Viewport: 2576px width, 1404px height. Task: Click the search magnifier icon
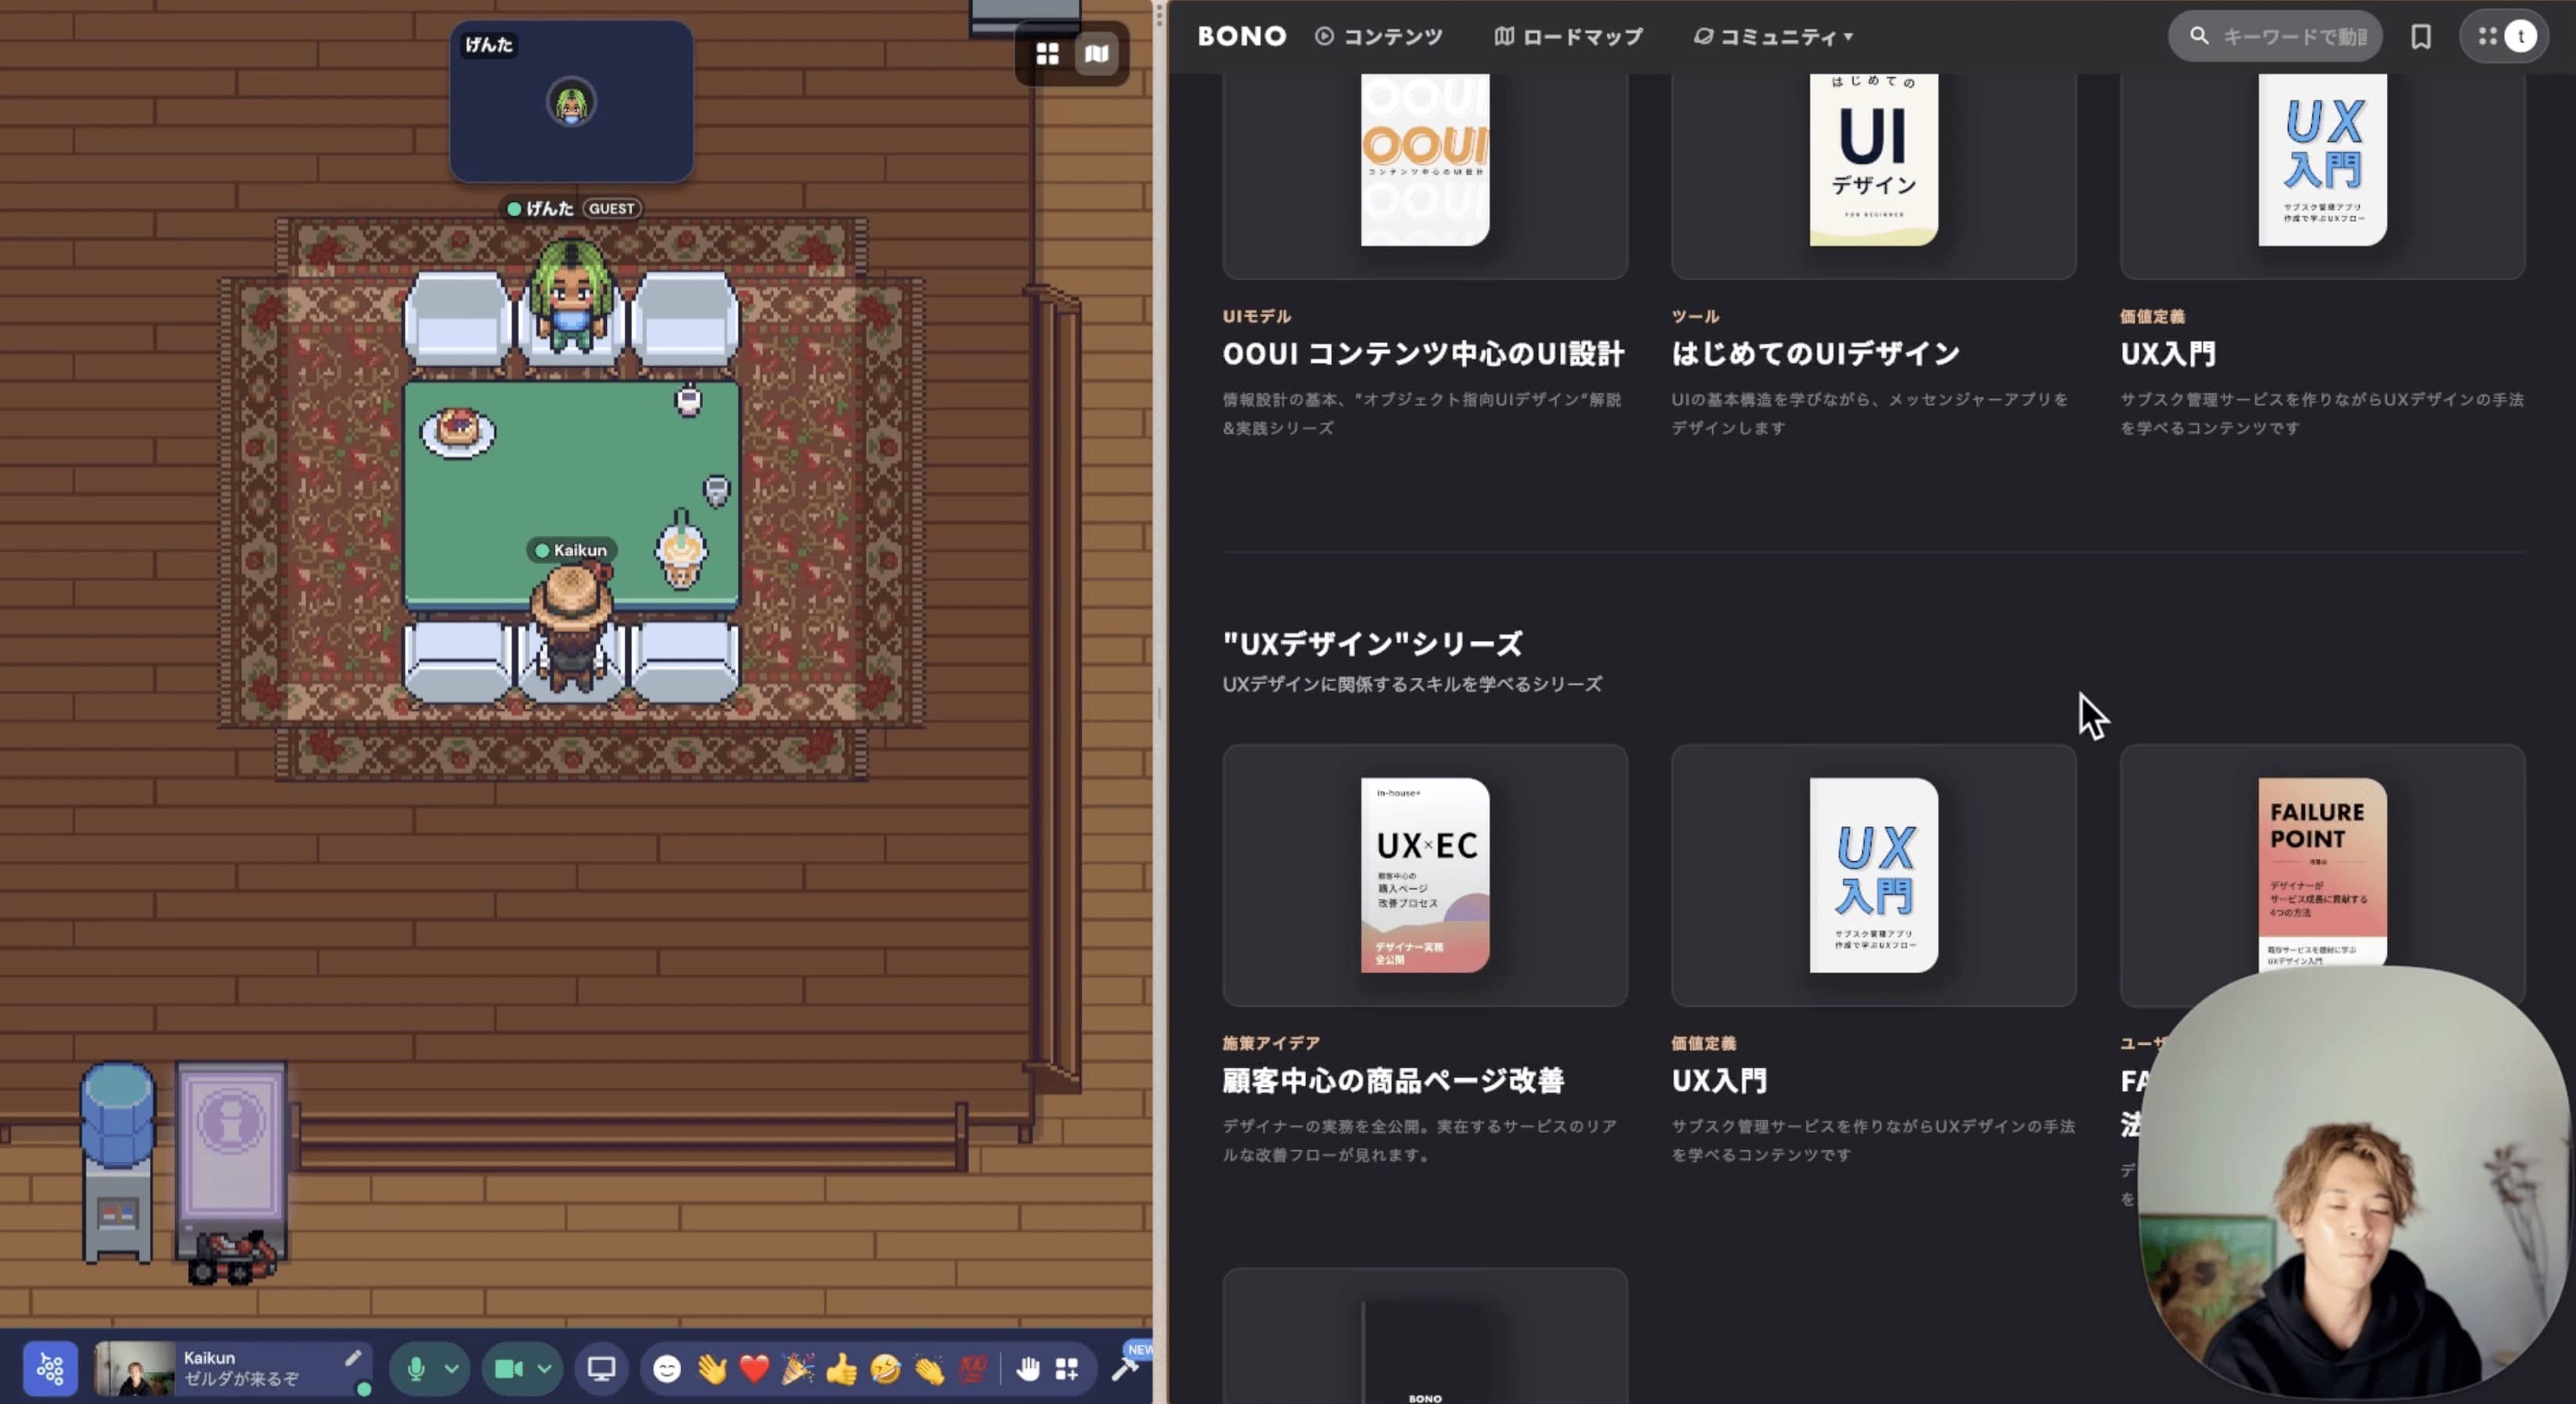pos(2198,36)
